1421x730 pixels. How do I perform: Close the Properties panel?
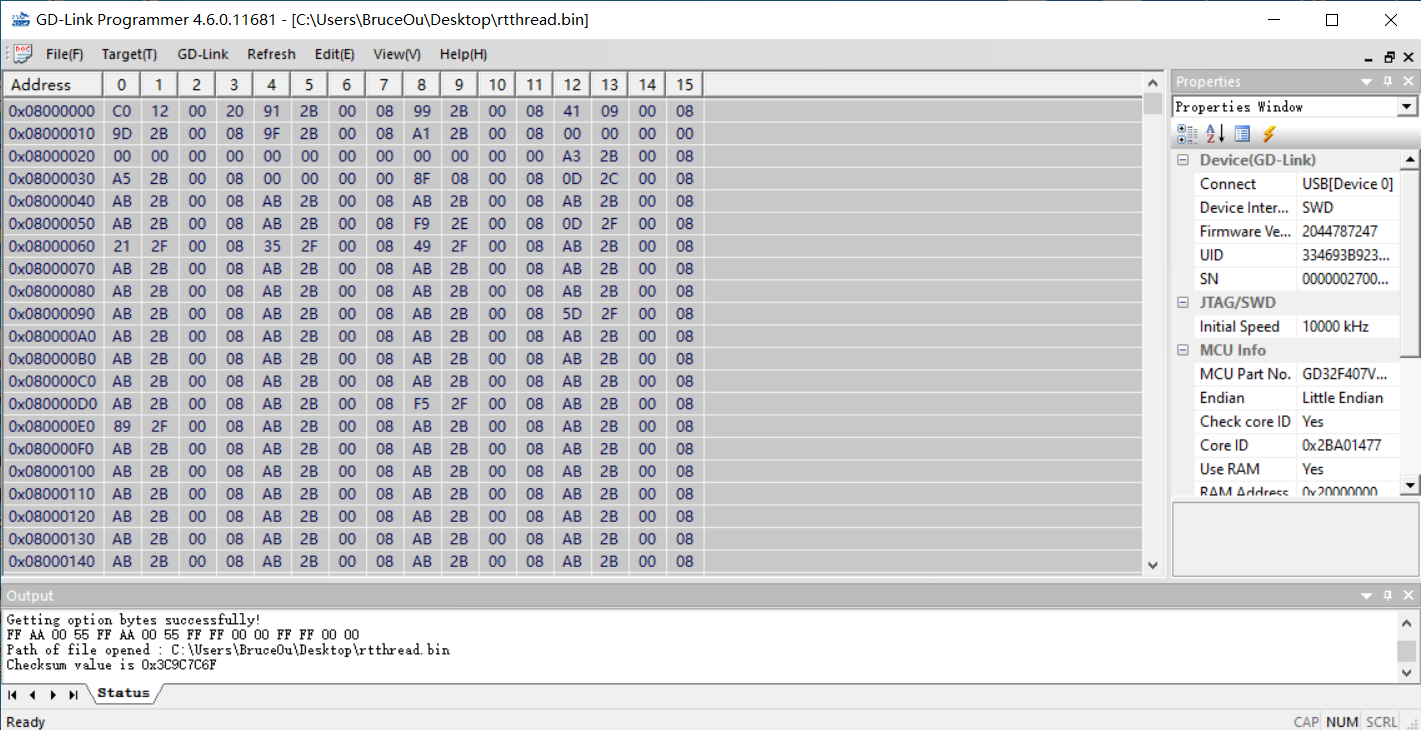click(1408, 81)
